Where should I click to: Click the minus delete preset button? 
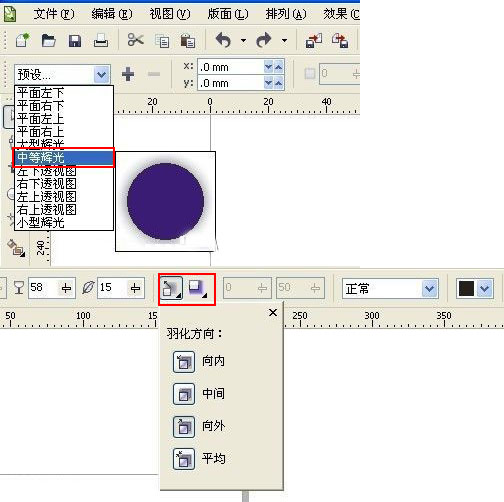[x=154, y=74]
